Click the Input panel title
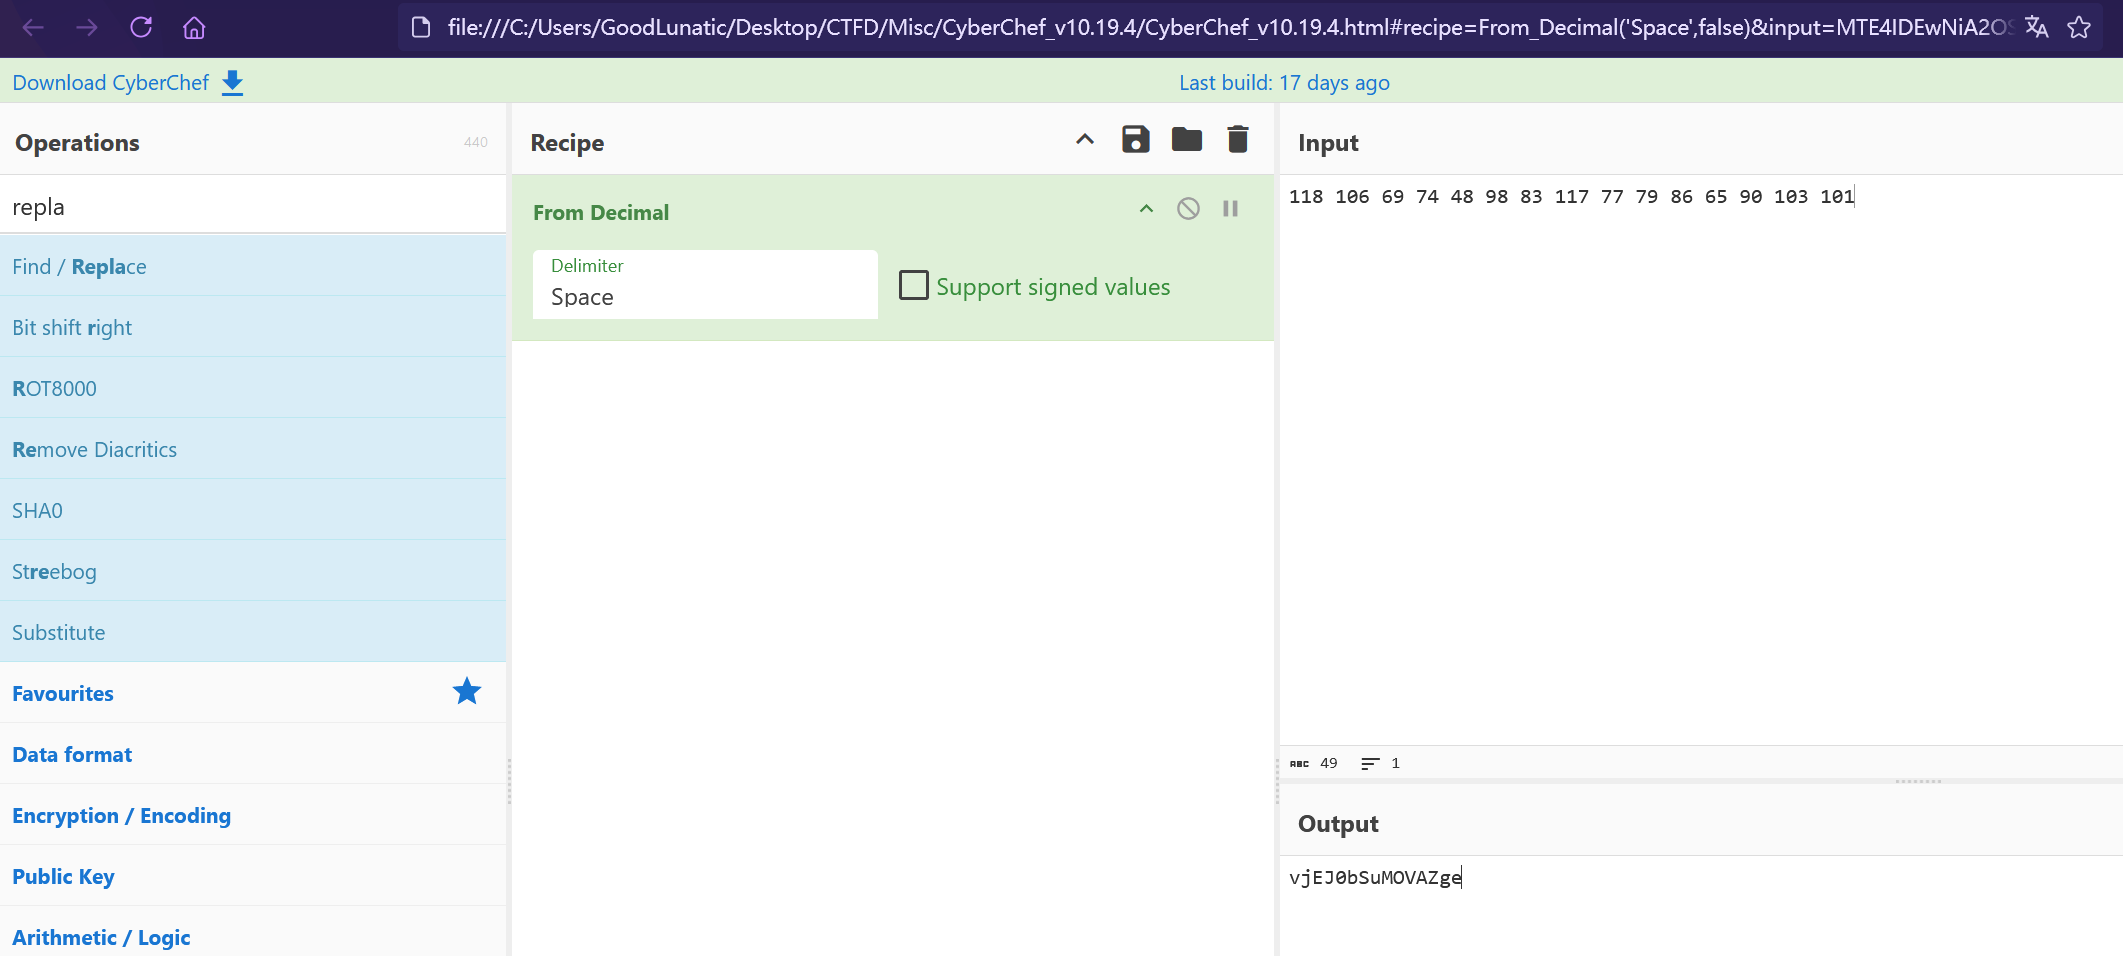Screen dimensions: 2123x956 tap(1328, 142)
